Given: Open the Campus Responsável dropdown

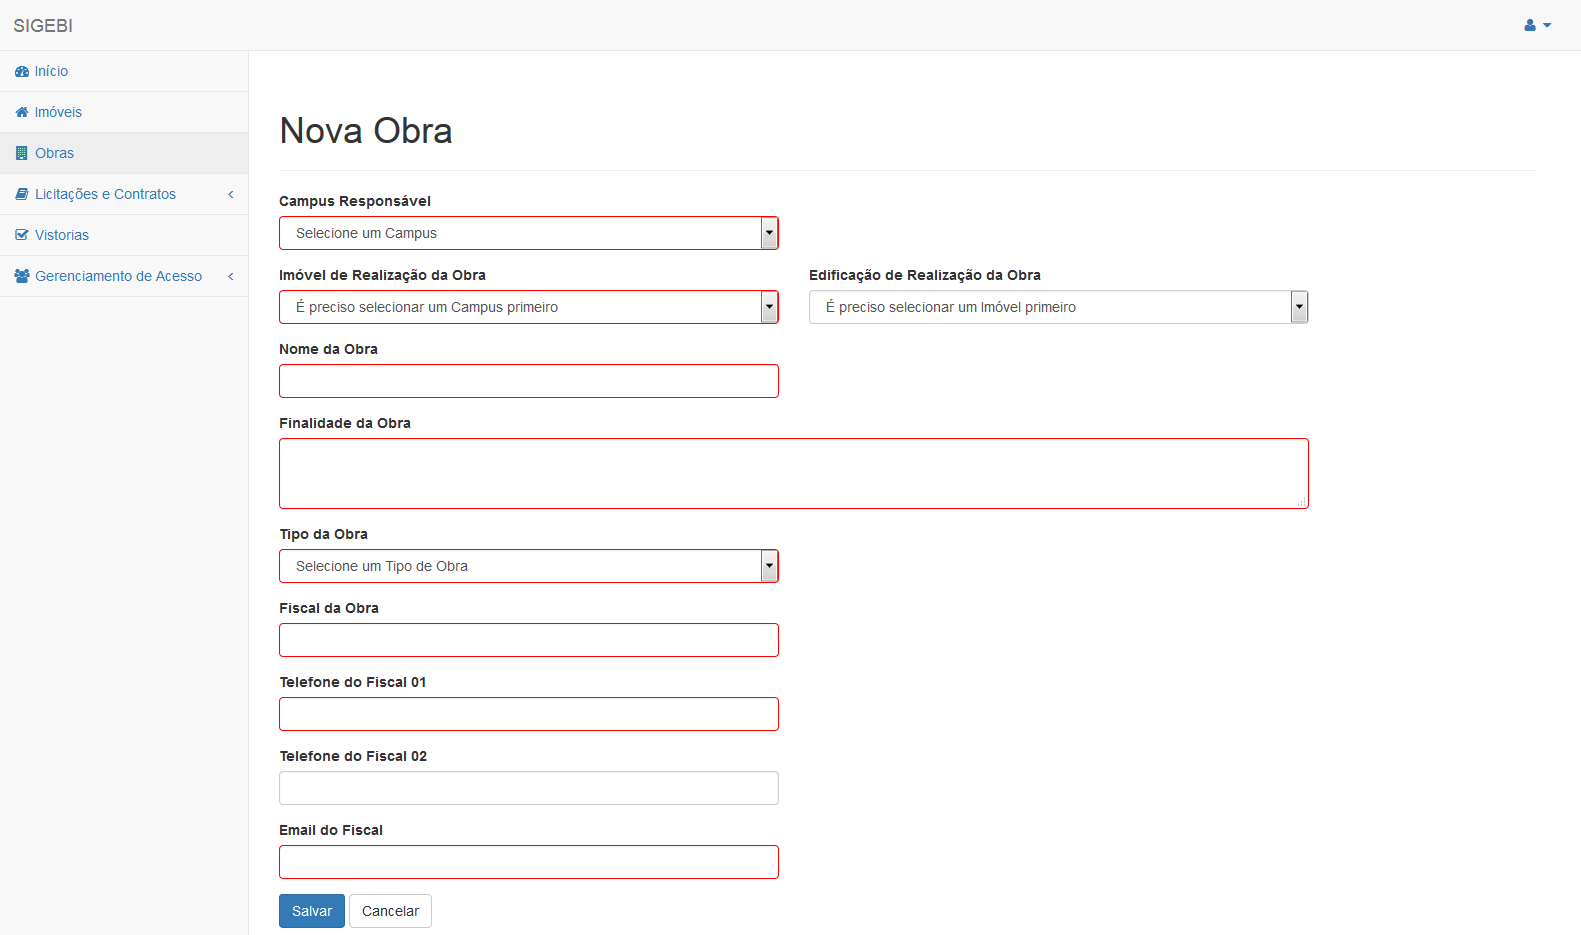Looking at the screenshot, I should [x=529, y=233].
